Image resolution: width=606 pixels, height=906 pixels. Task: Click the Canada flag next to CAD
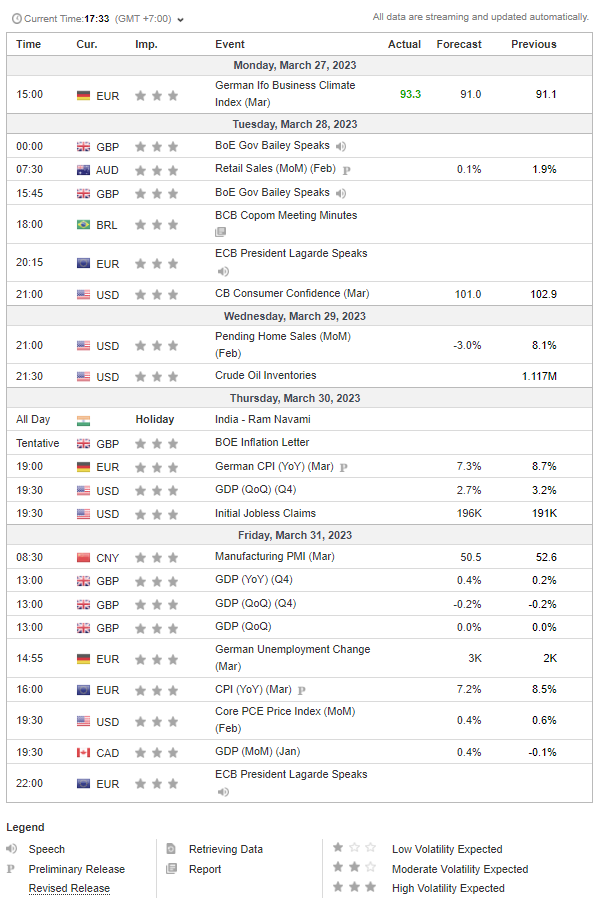tap(83, 753)
